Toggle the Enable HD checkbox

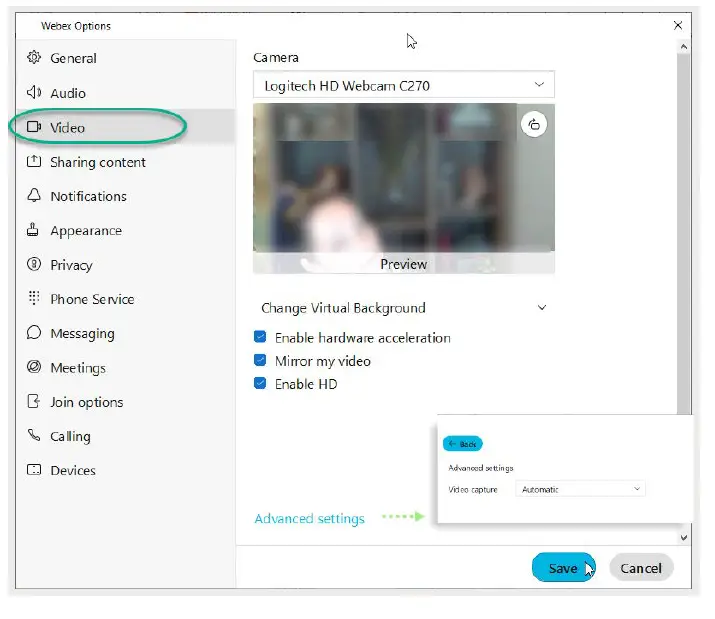(x=260, y=383)
